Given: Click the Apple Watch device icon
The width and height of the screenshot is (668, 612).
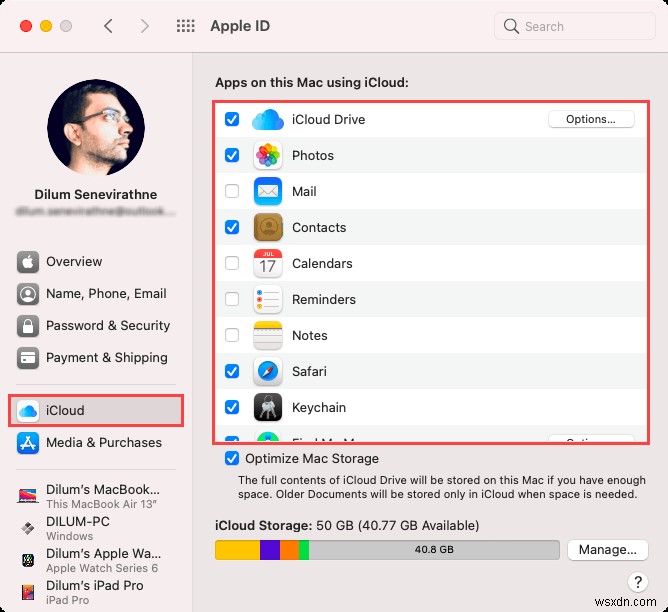Looking at the screenshot, I should pyautogui.click(x=28, y=560).
